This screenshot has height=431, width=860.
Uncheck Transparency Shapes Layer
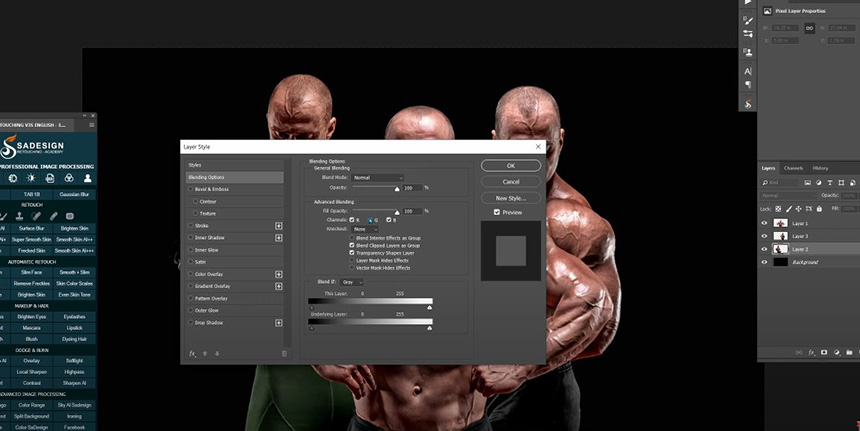pyautogui.click(x=352, y=253)
